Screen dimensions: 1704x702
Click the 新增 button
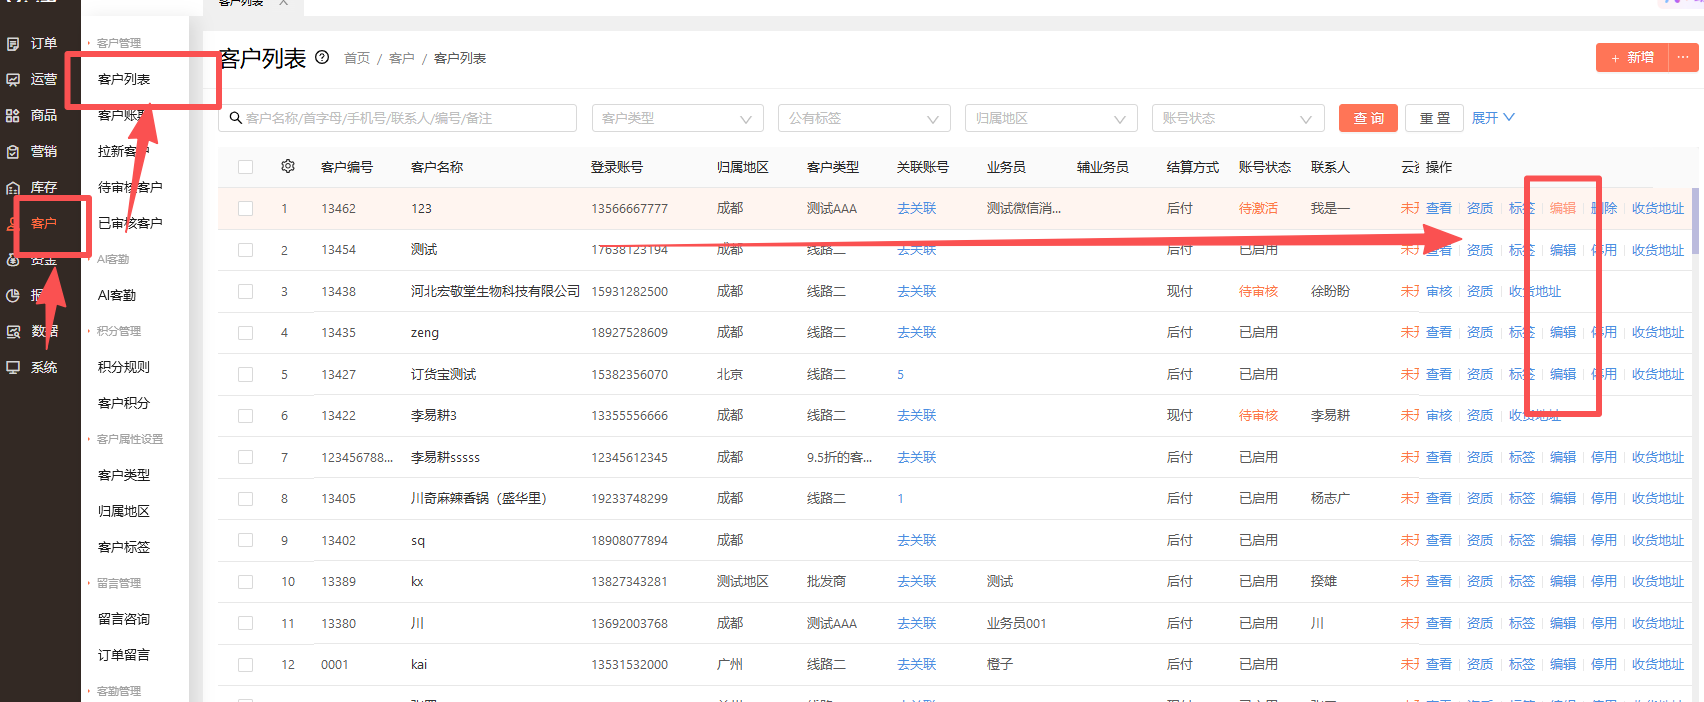point(1633,57)
